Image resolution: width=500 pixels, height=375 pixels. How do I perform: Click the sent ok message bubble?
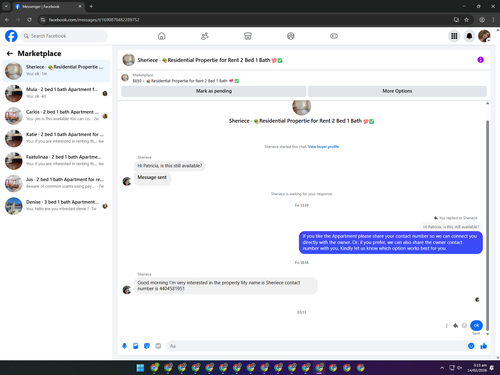click(476, 325)
